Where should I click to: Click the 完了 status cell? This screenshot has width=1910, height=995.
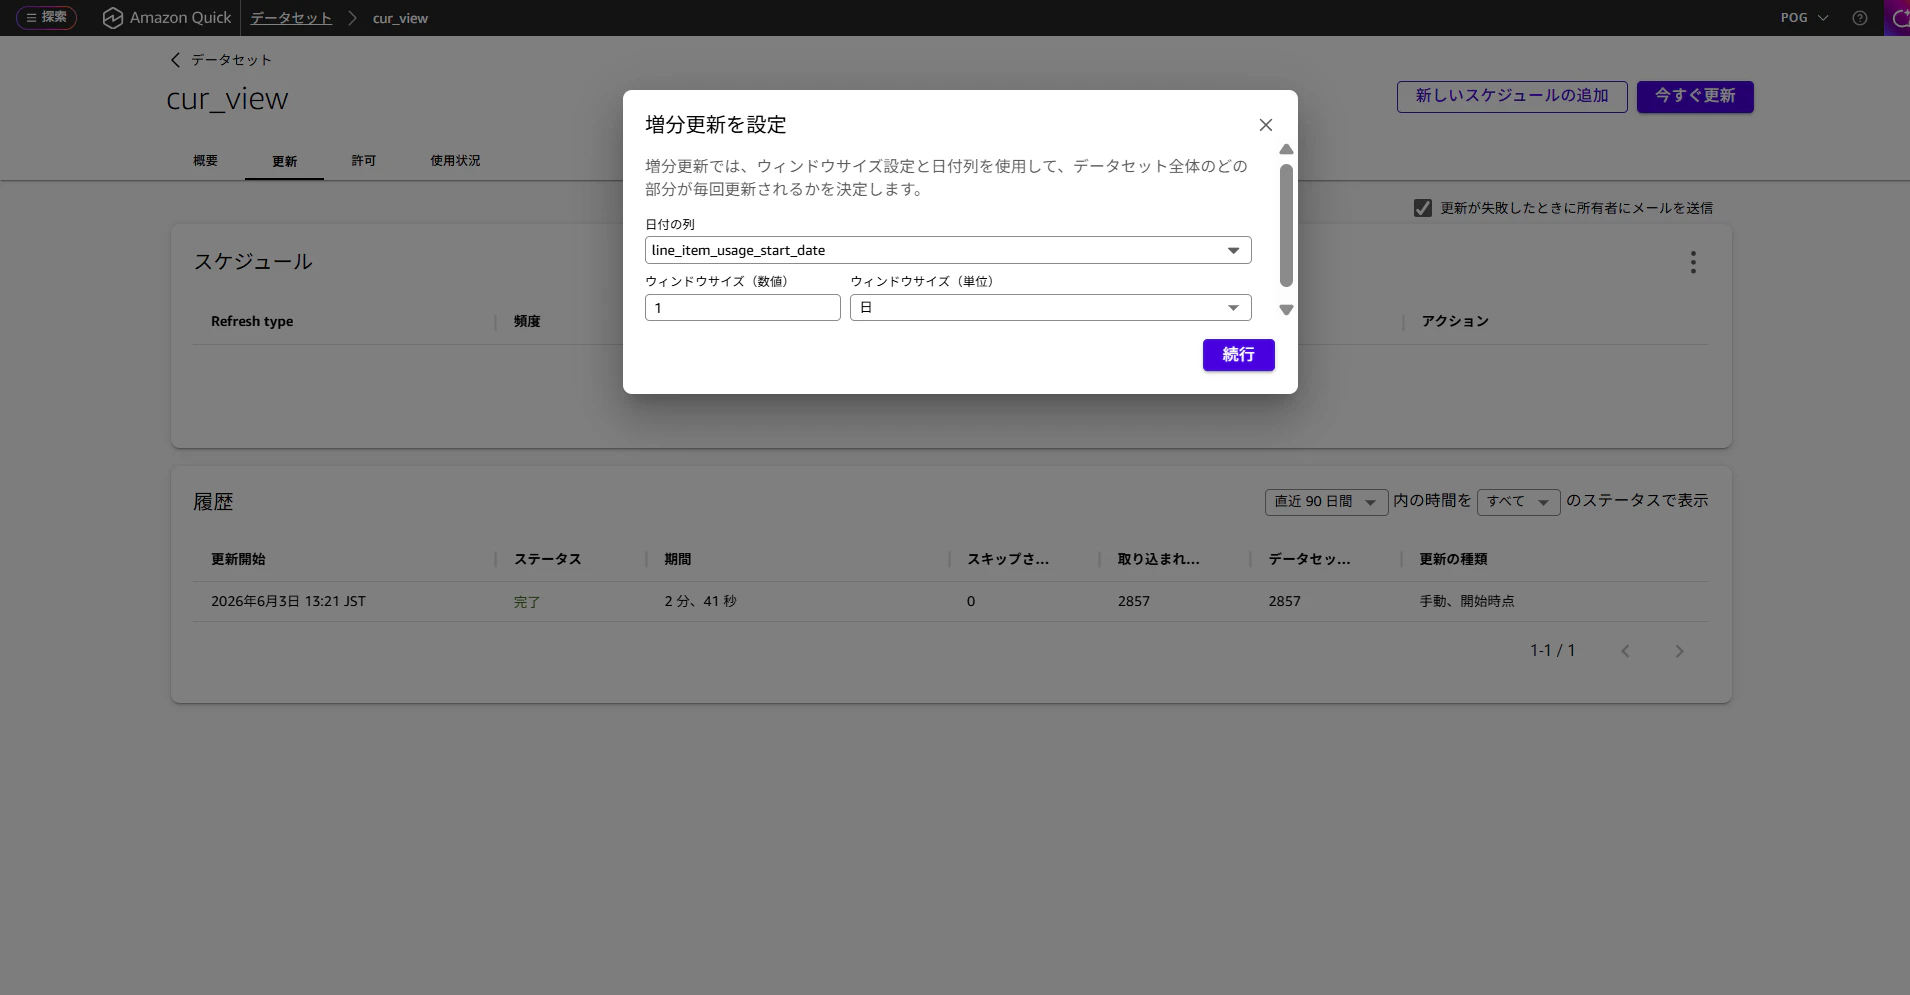click(x=527, y=602)
